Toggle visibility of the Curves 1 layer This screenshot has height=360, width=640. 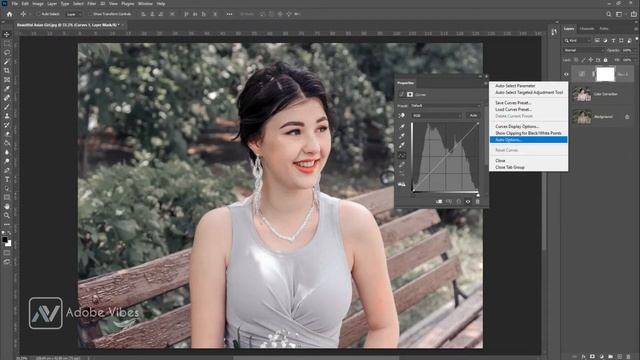click(x=566, y=74)
